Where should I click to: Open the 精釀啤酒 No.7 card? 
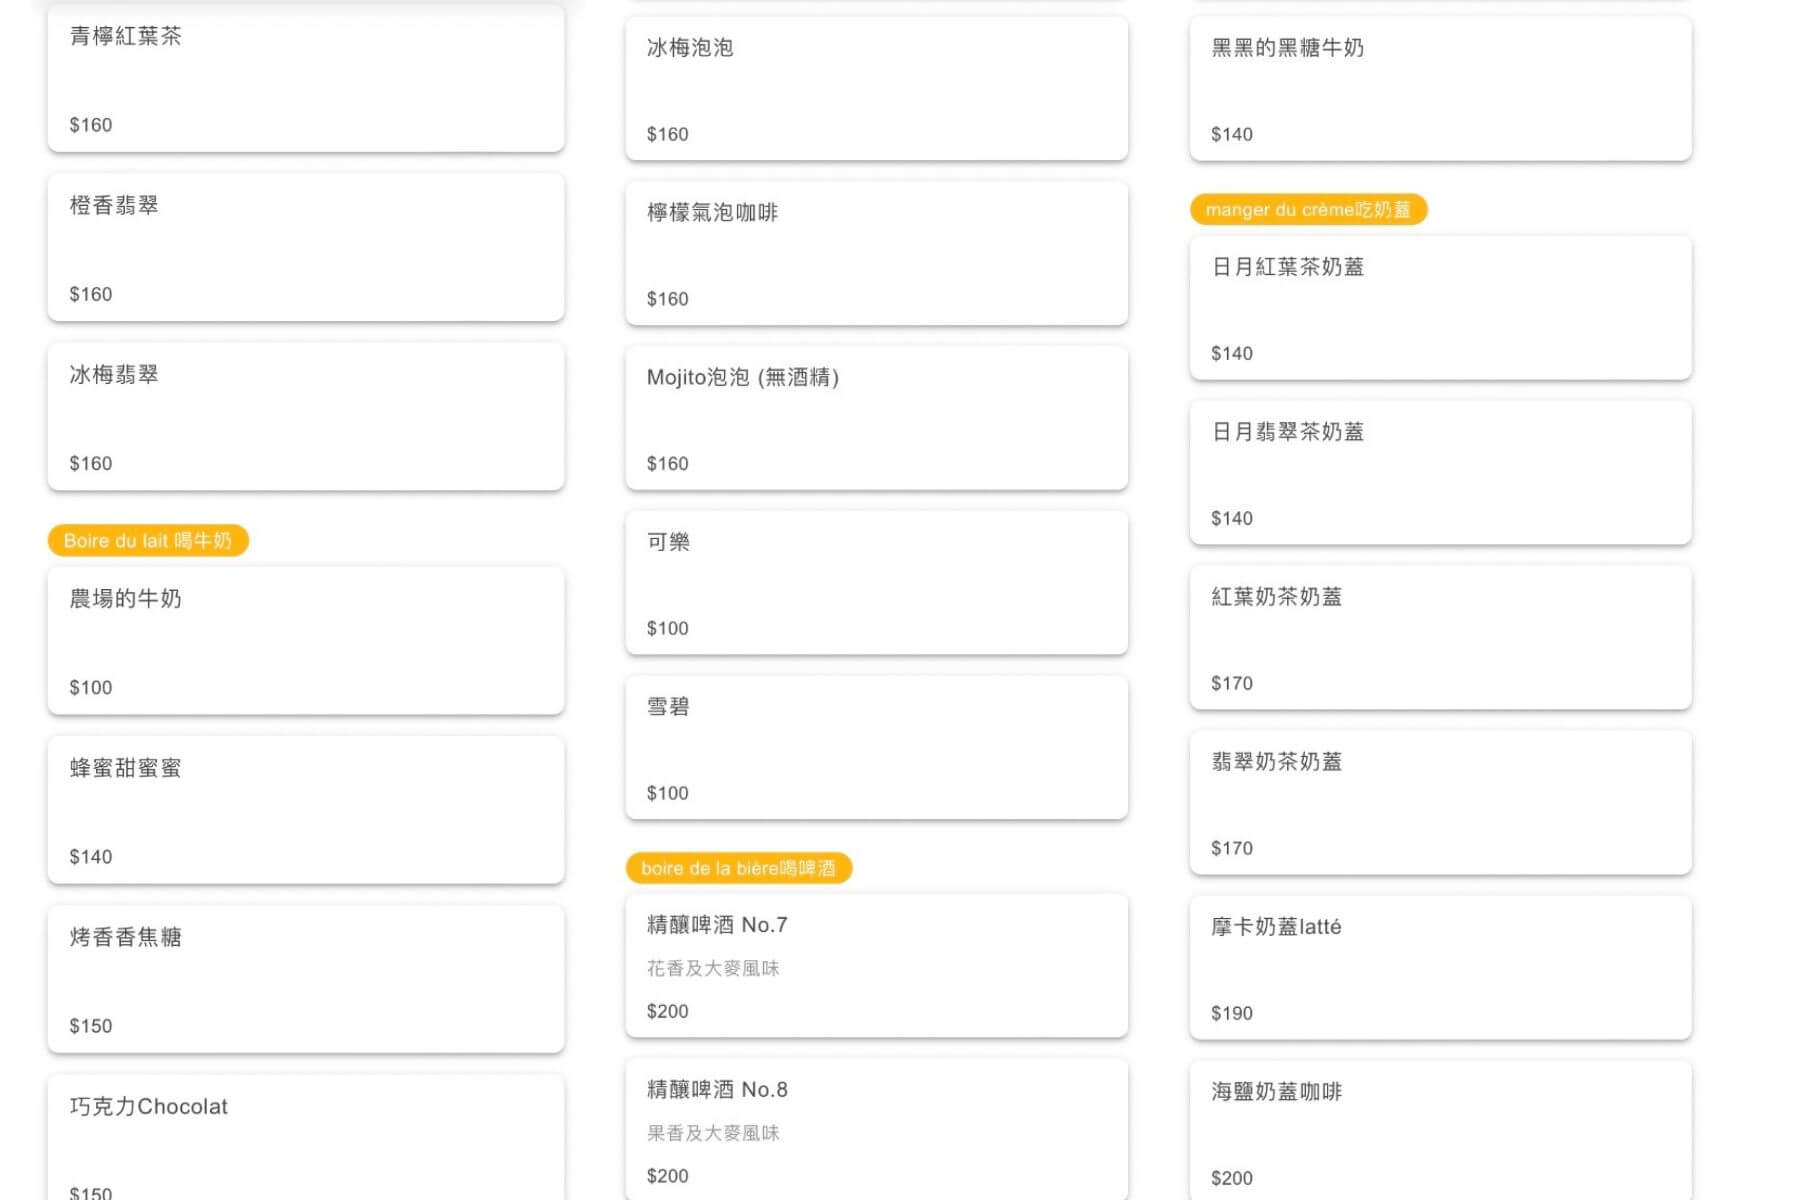(x=877, y=965)
